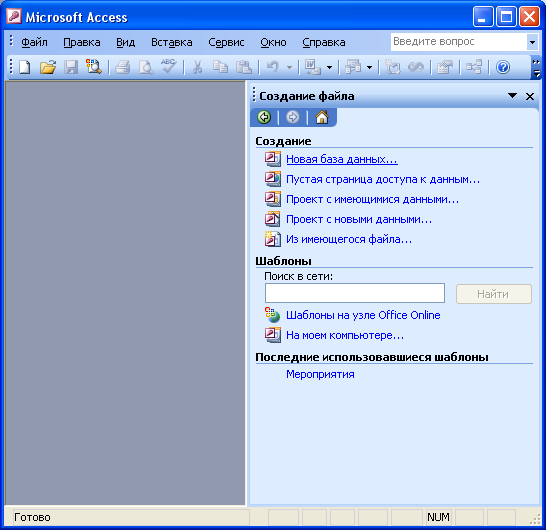Open toolbar options chevron at right edge
Screen dimensions: 546x530
[536, 67]
